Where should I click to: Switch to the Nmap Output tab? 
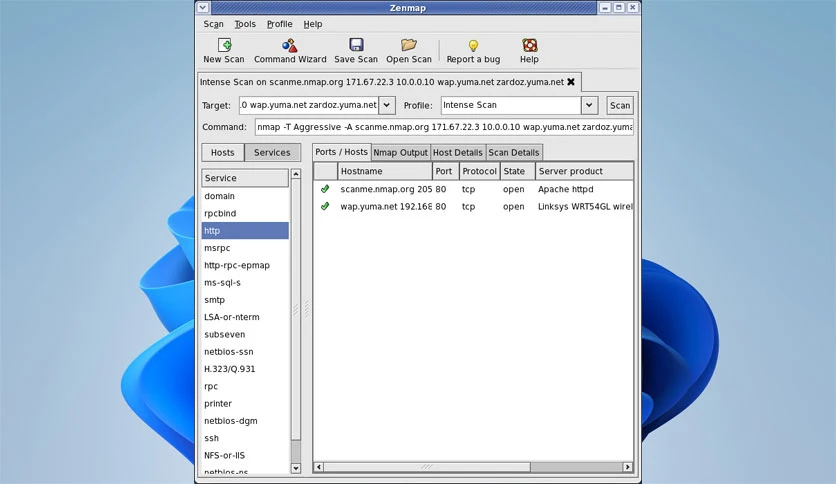pos(400,152)
